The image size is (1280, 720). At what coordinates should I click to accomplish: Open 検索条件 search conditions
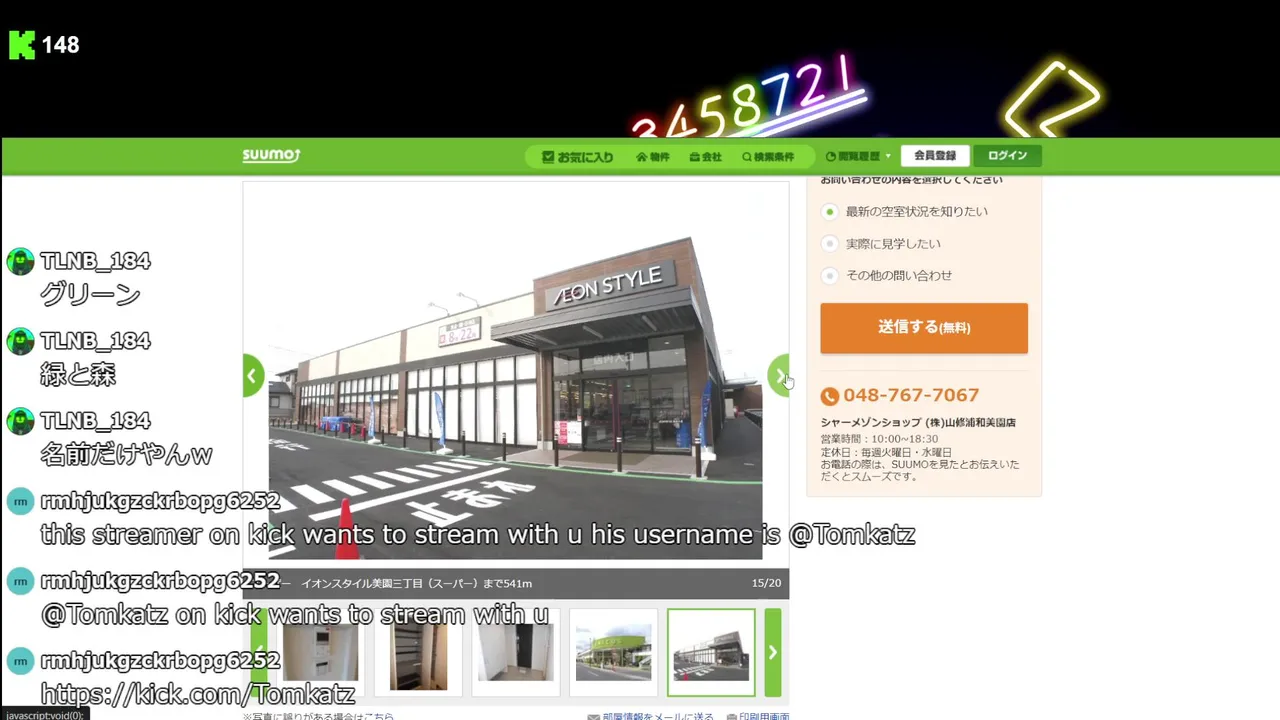tap(768, 157)
